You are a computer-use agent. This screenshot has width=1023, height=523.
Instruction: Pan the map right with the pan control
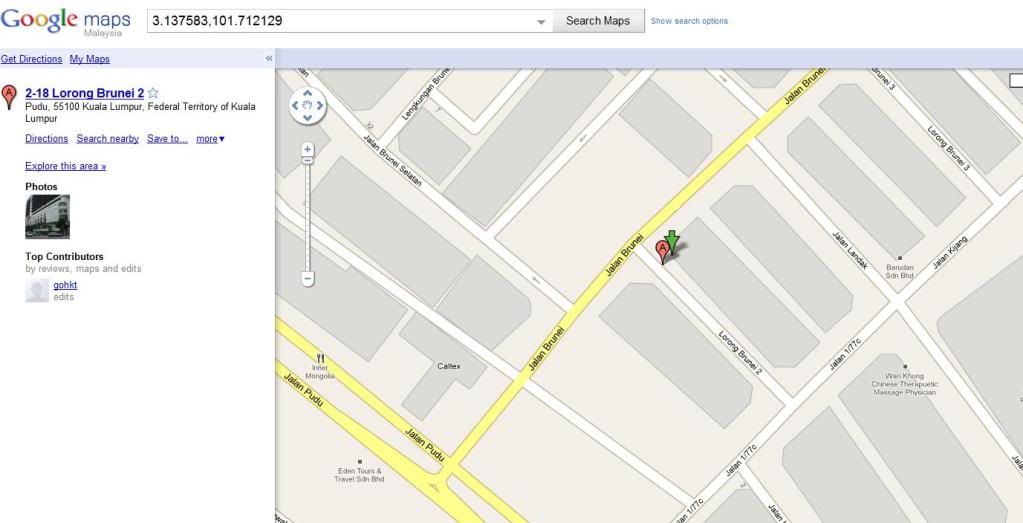pos(320,105)
